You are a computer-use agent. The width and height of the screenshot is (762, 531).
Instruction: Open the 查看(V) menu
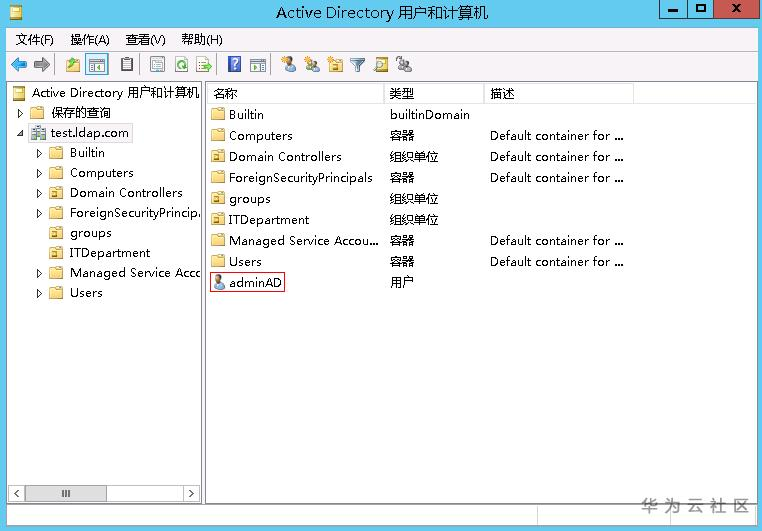click(x=145, y=39)
